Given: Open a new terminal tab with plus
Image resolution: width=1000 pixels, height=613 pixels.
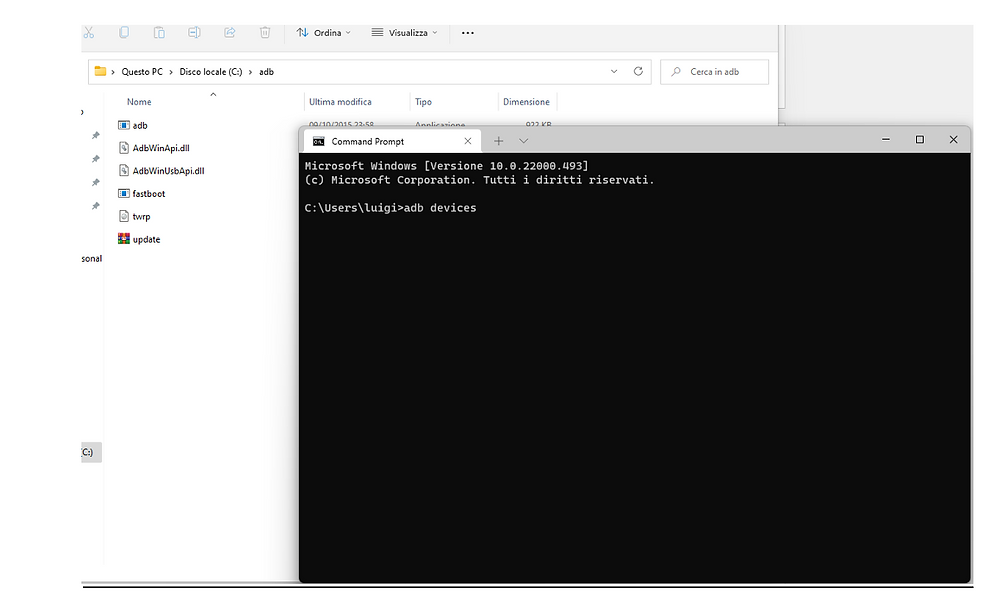Looking at the screenshot, I should (499, 141).
